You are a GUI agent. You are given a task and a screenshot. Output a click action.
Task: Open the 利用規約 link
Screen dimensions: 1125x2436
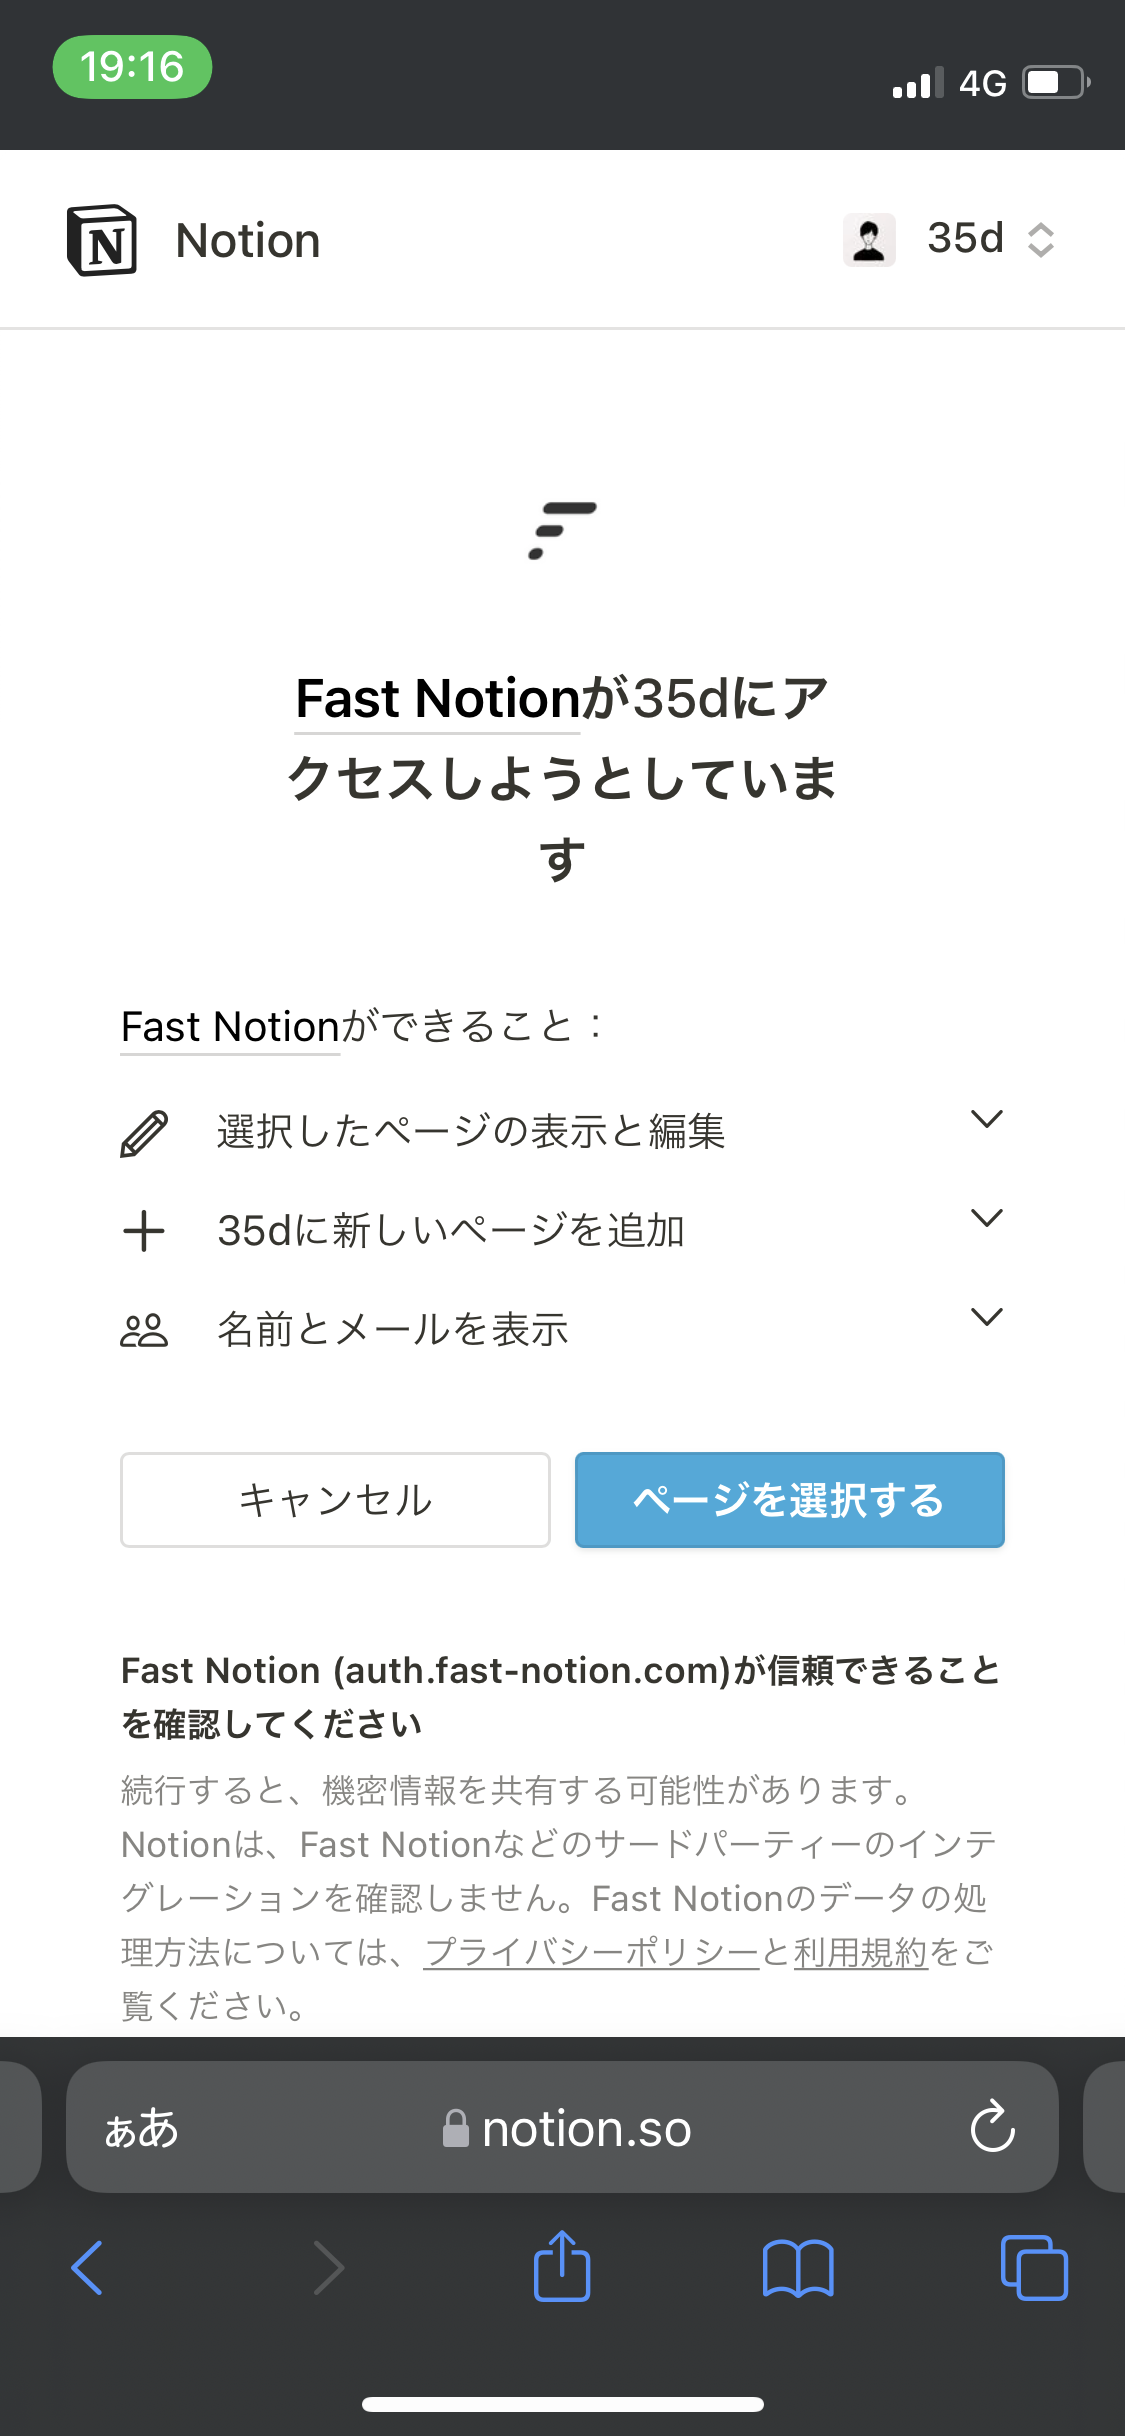[x=861, y=1952]
